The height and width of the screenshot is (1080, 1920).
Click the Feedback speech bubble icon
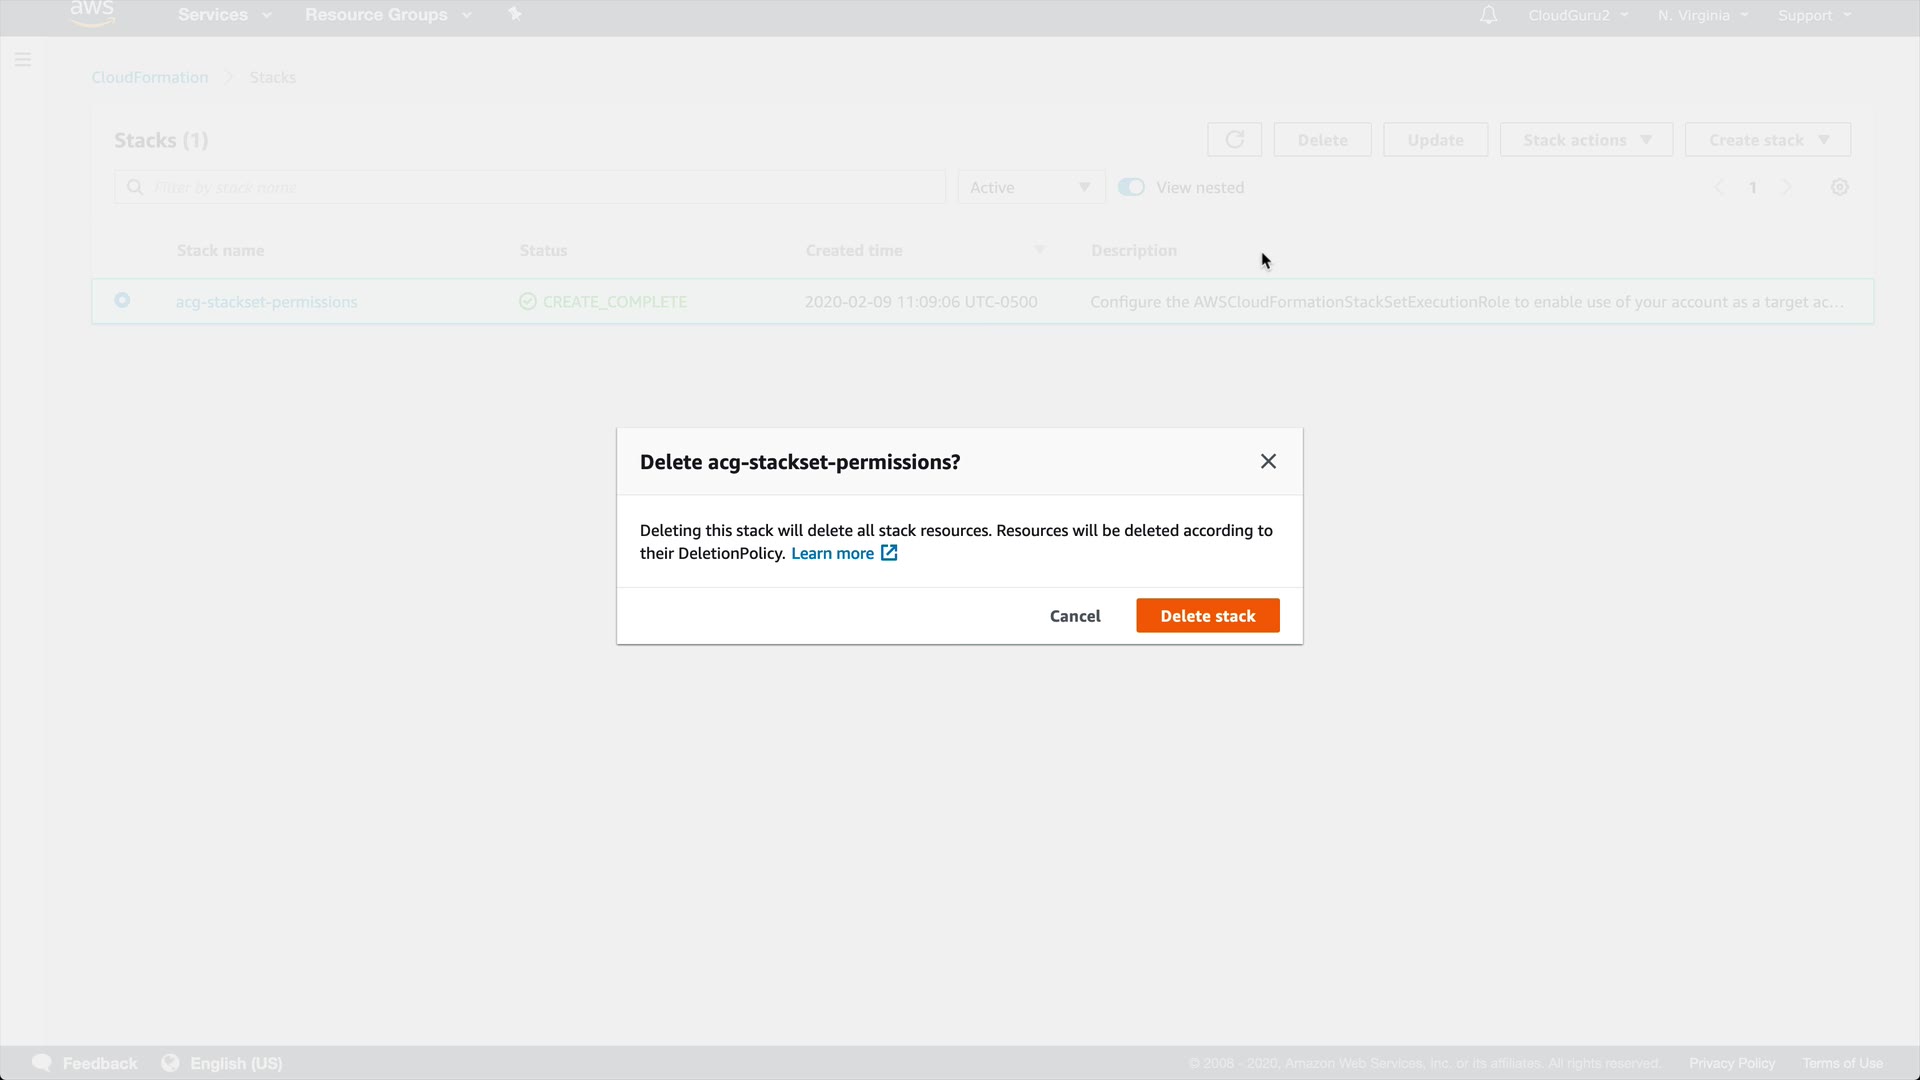[x=42, y=1063]
